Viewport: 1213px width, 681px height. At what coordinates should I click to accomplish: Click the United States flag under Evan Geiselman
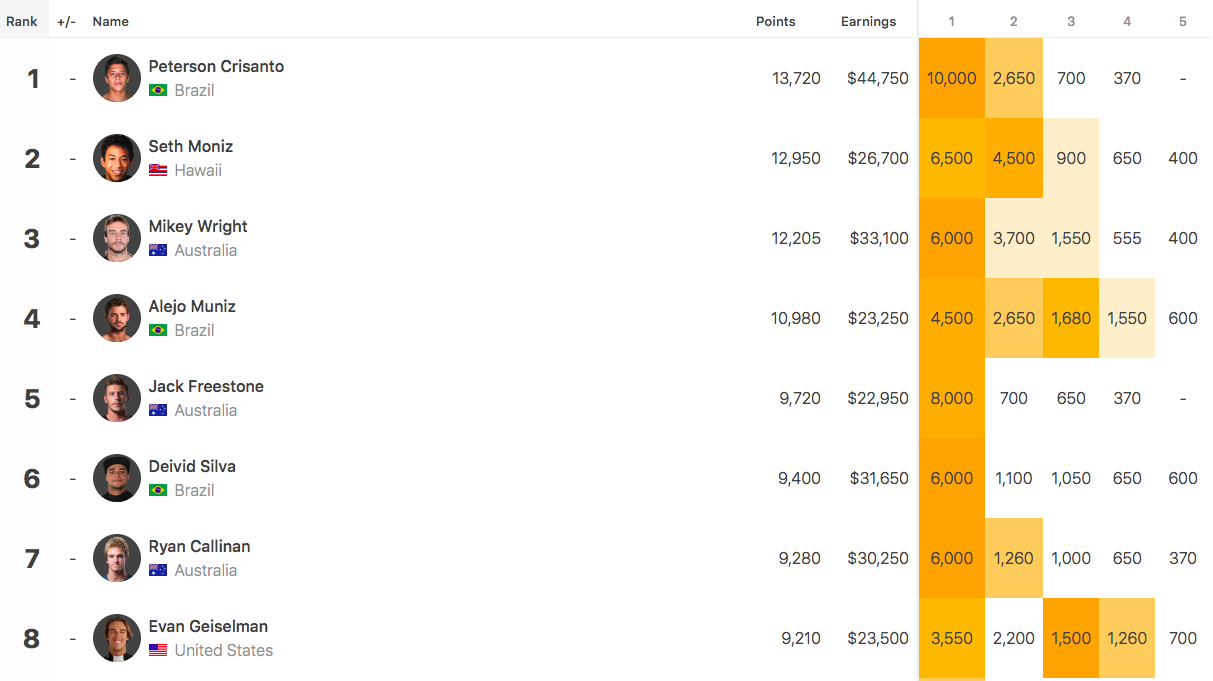coord(158,650)
